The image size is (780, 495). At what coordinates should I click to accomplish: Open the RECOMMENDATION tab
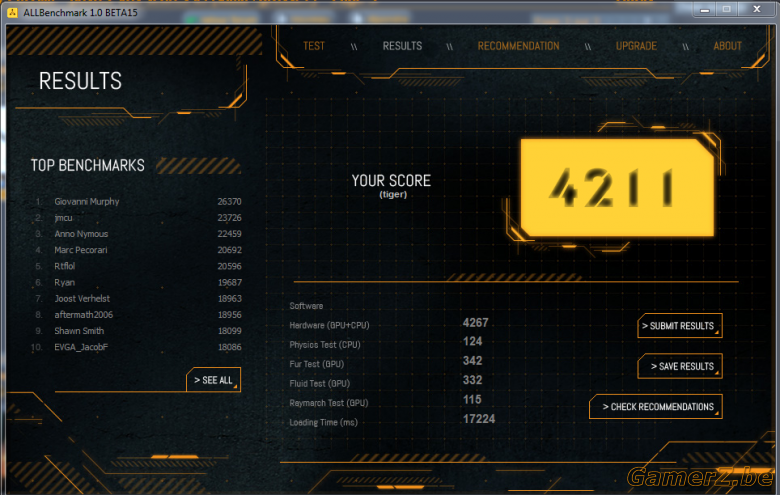518,46
